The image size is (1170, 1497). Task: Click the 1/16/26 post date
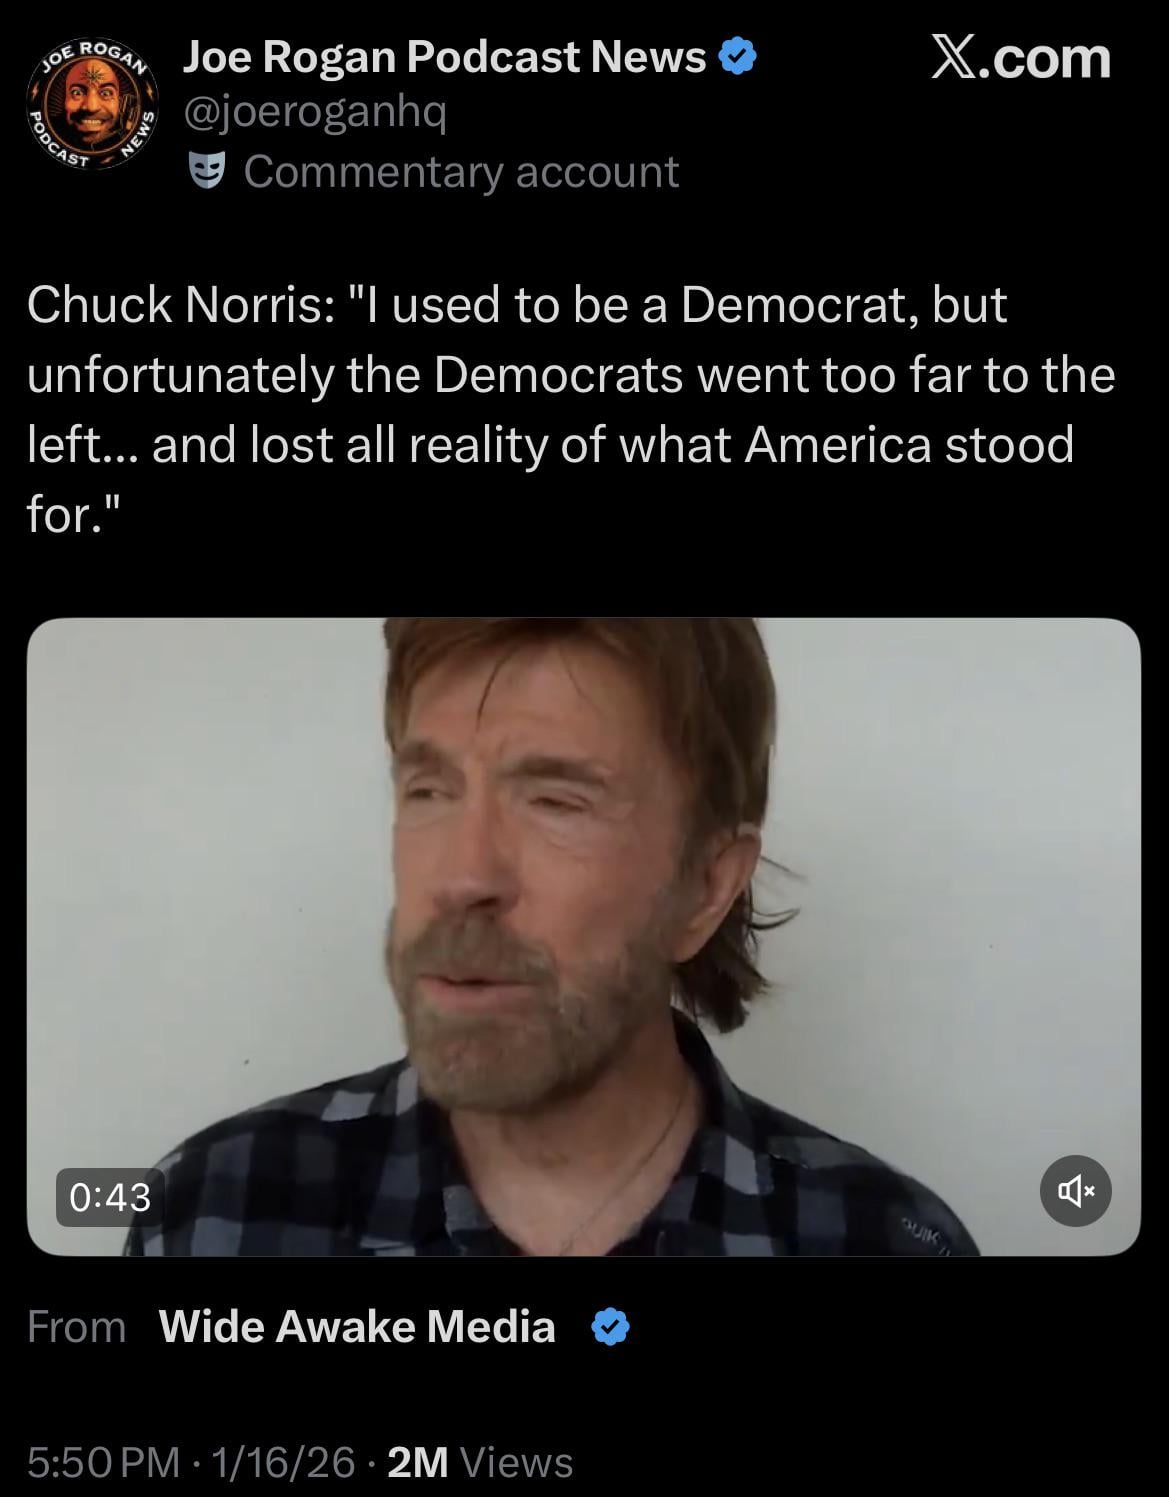click(277, 1462)
